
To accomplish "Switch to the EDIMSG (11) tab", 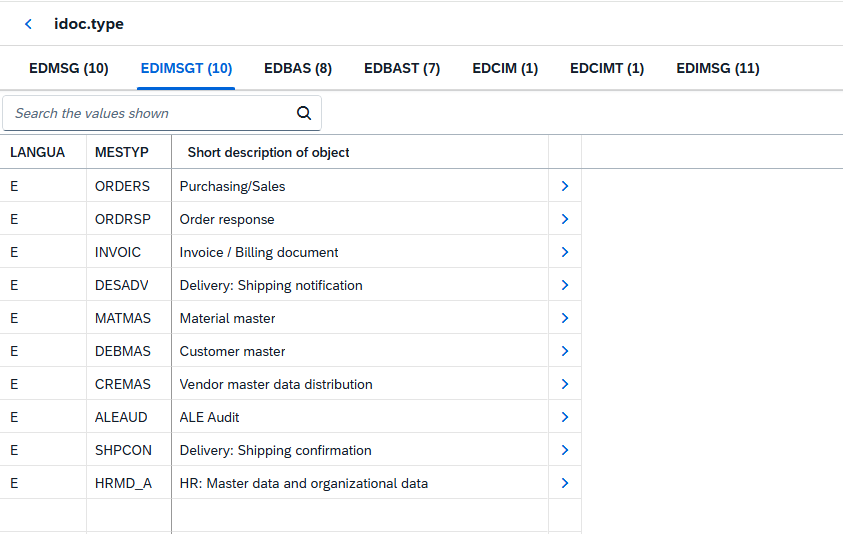I will [718, 68].
